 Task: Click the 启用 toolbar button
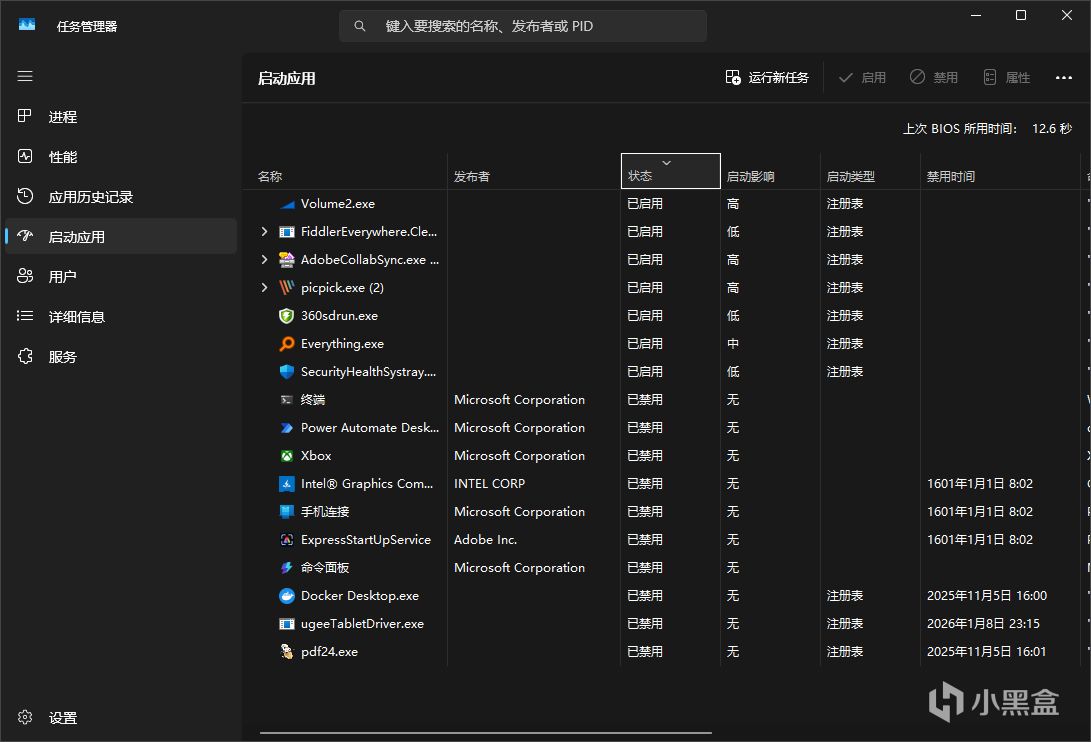coord(863,77)
